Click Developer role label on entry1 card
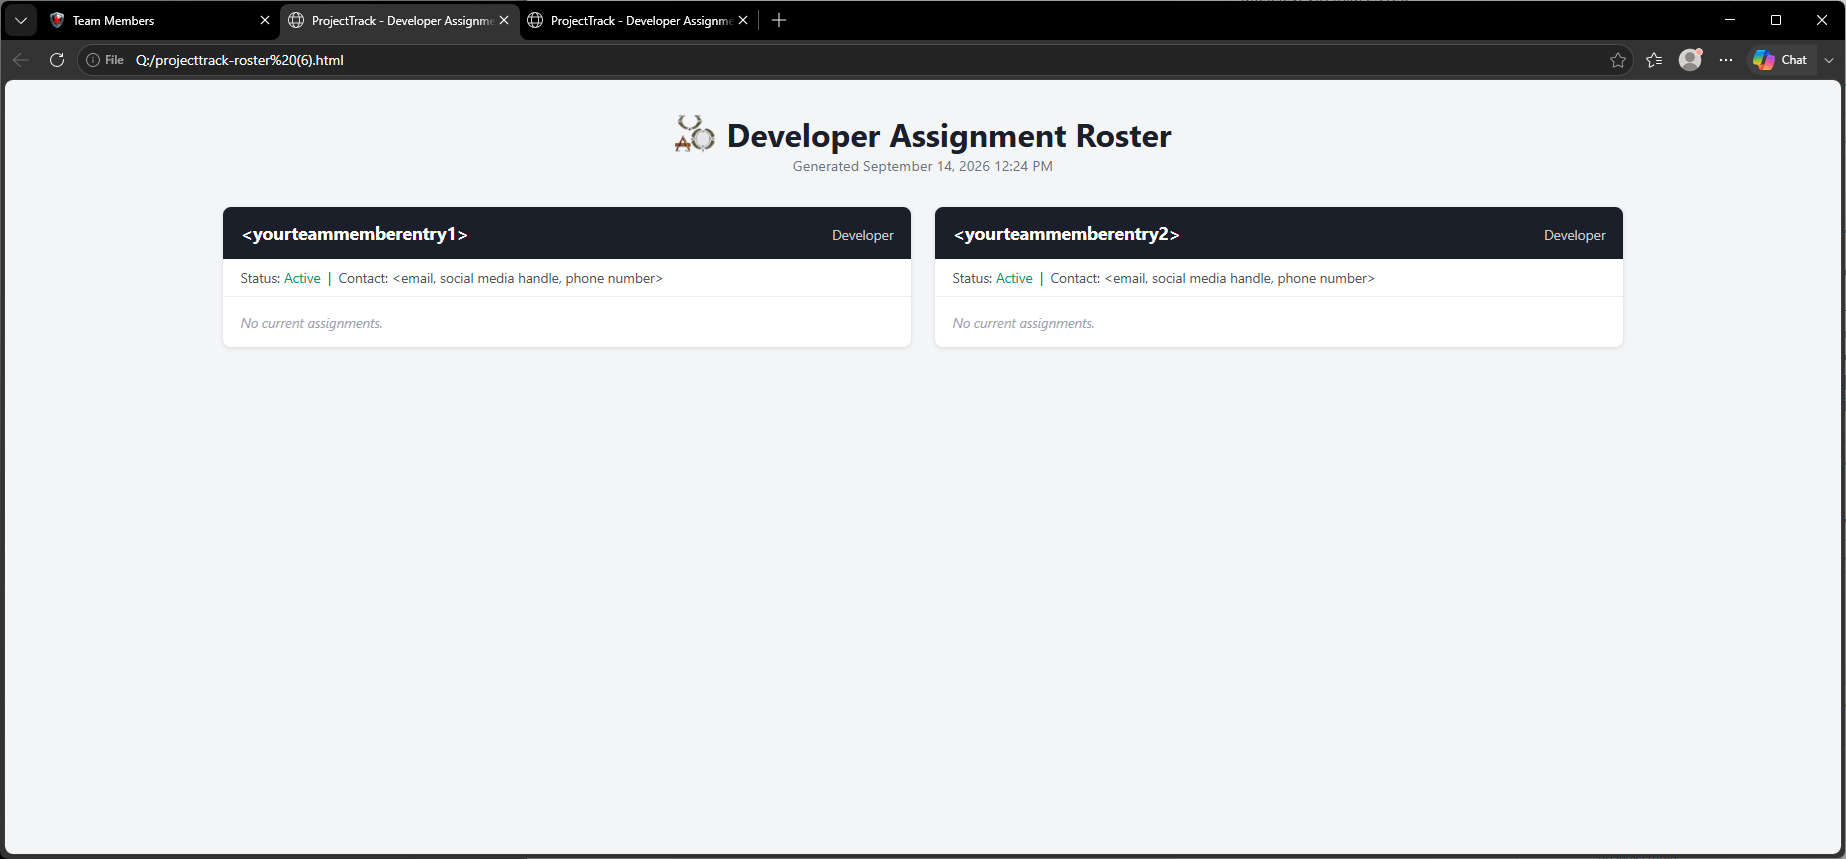 863,235
